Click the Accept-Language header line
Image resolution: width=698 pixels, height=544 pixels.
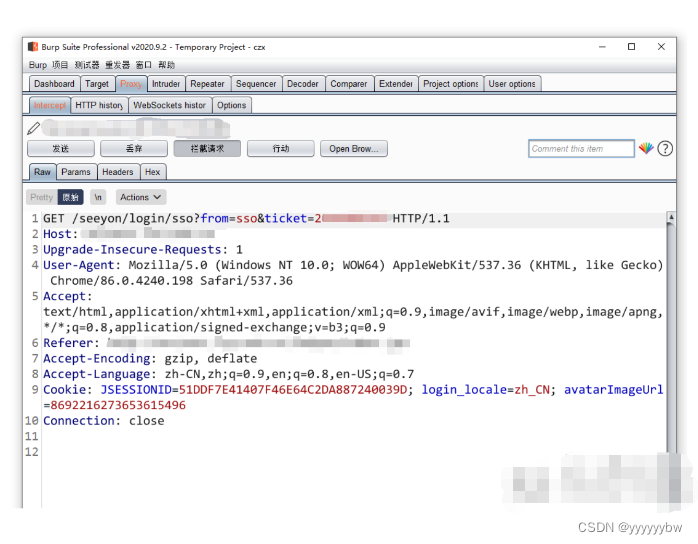pos(228,374)
